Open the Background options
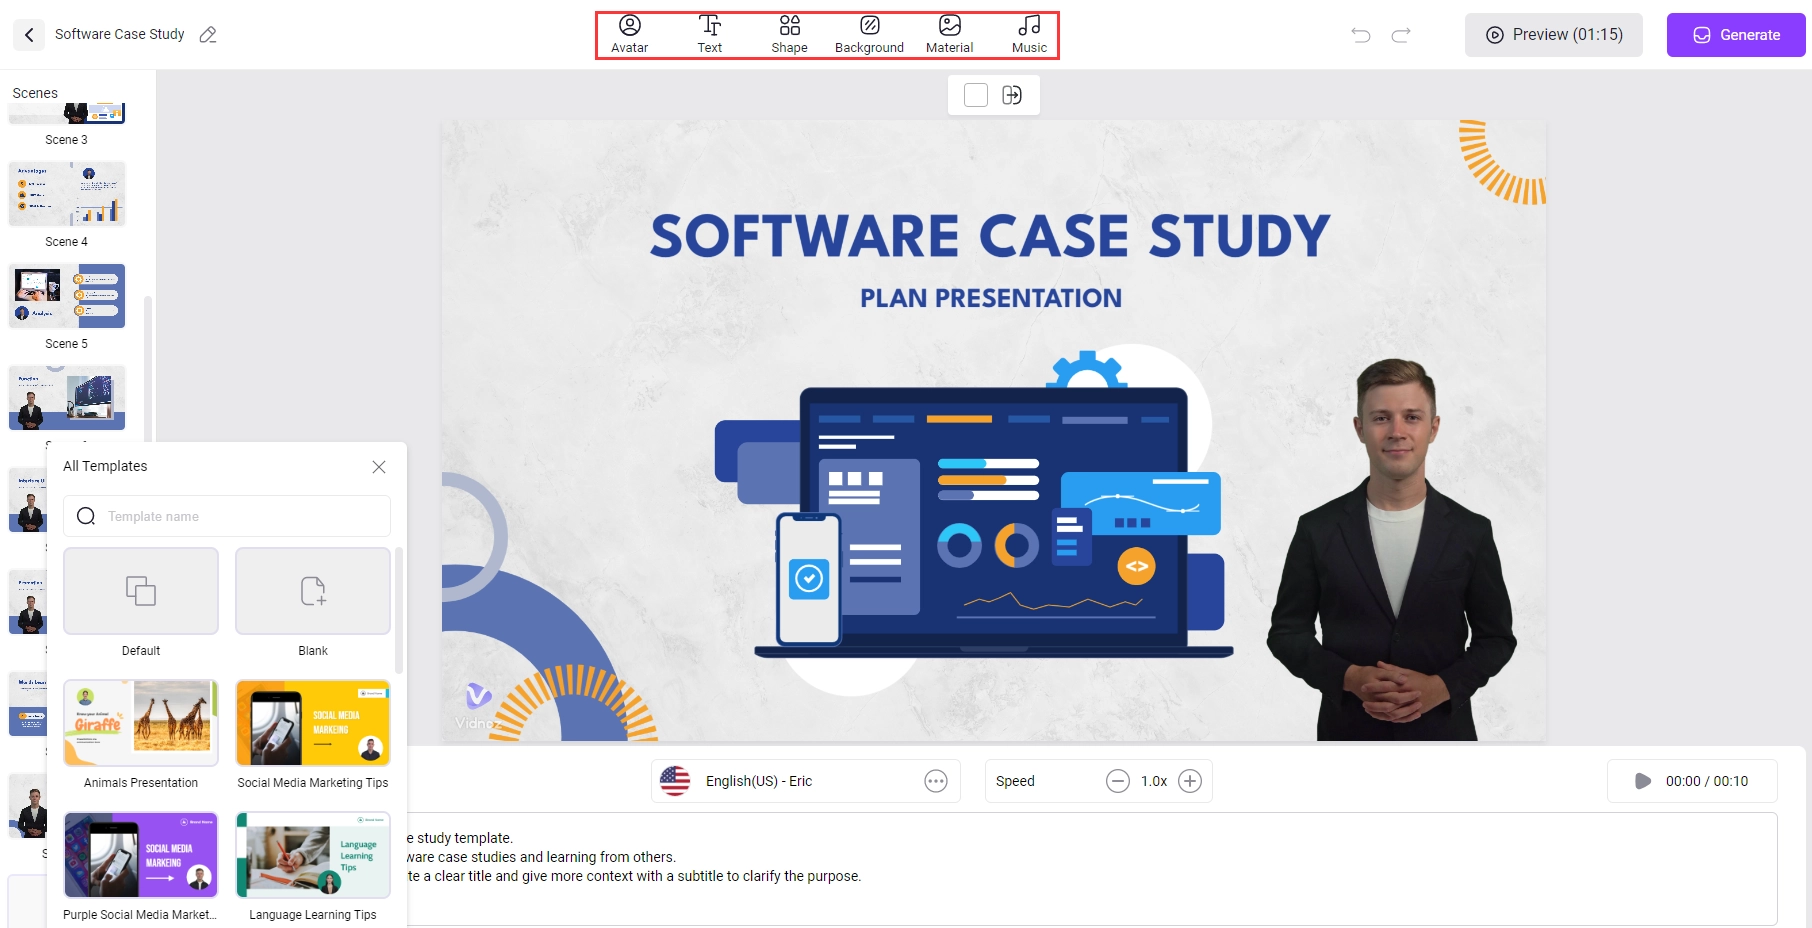 click(869, 34)
